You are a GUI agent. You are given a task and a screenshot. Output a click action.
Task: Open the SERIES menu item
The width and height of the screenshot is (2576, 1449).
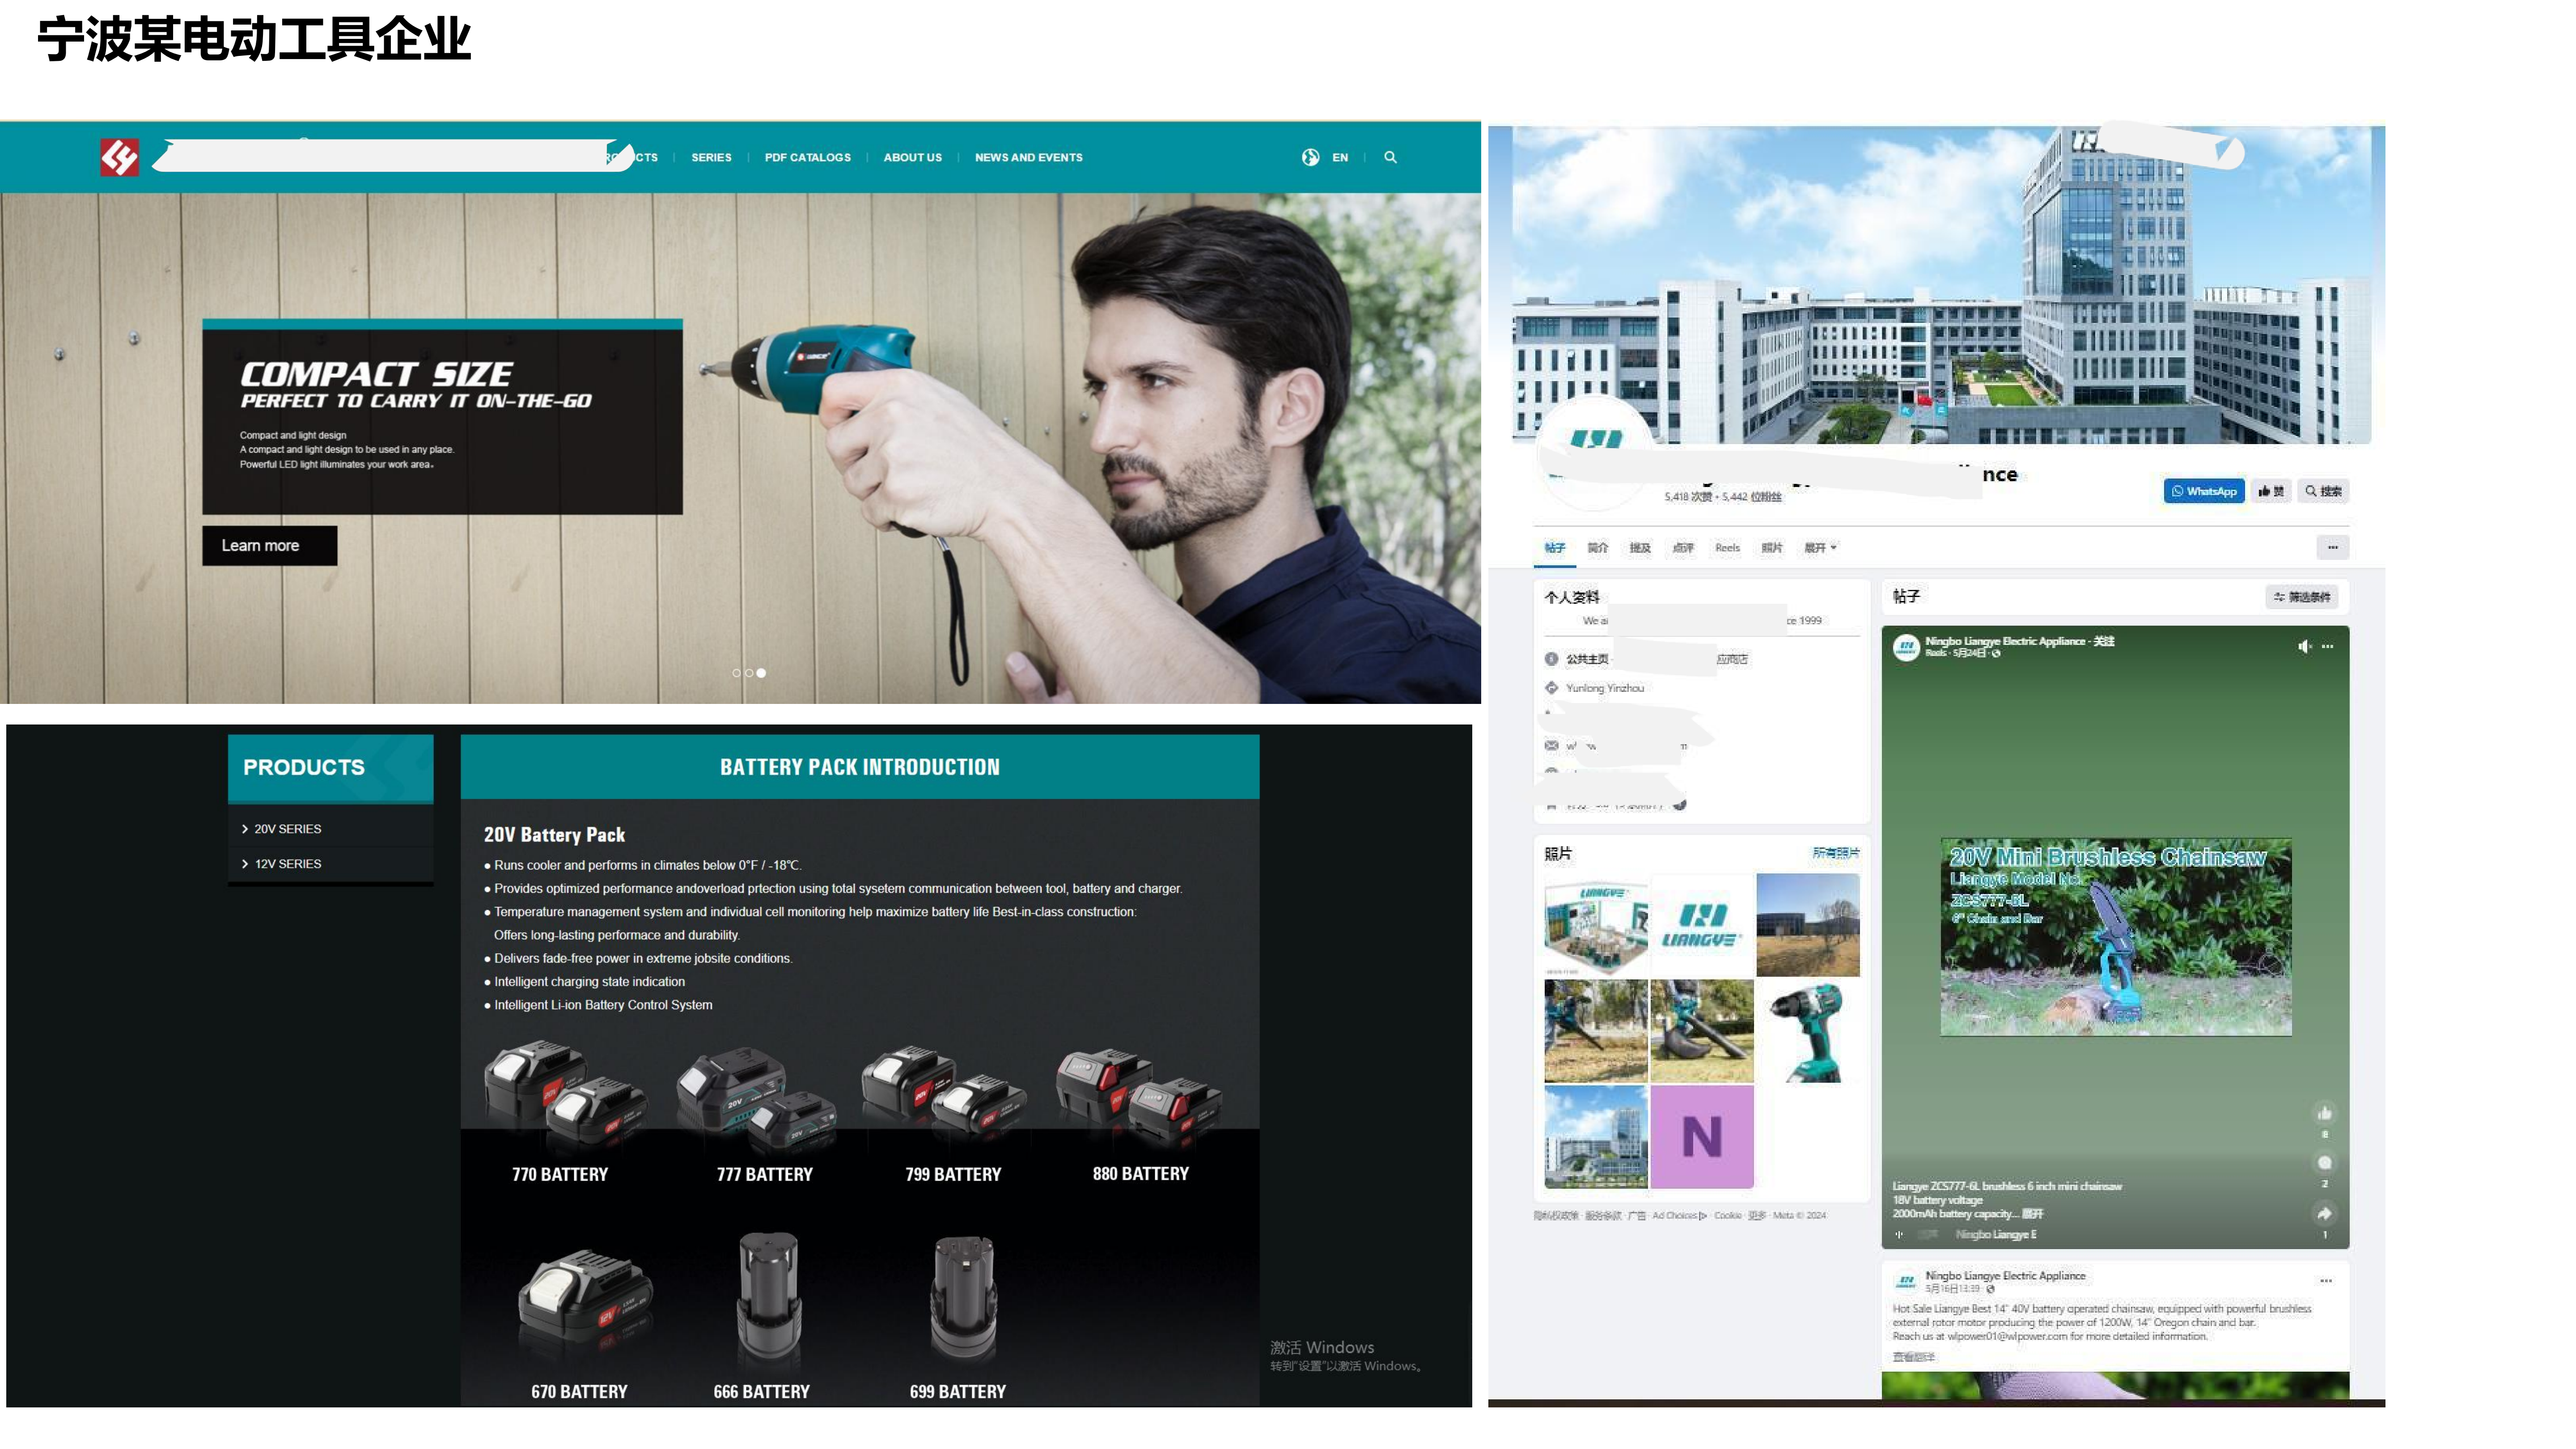tap(711, 157)
